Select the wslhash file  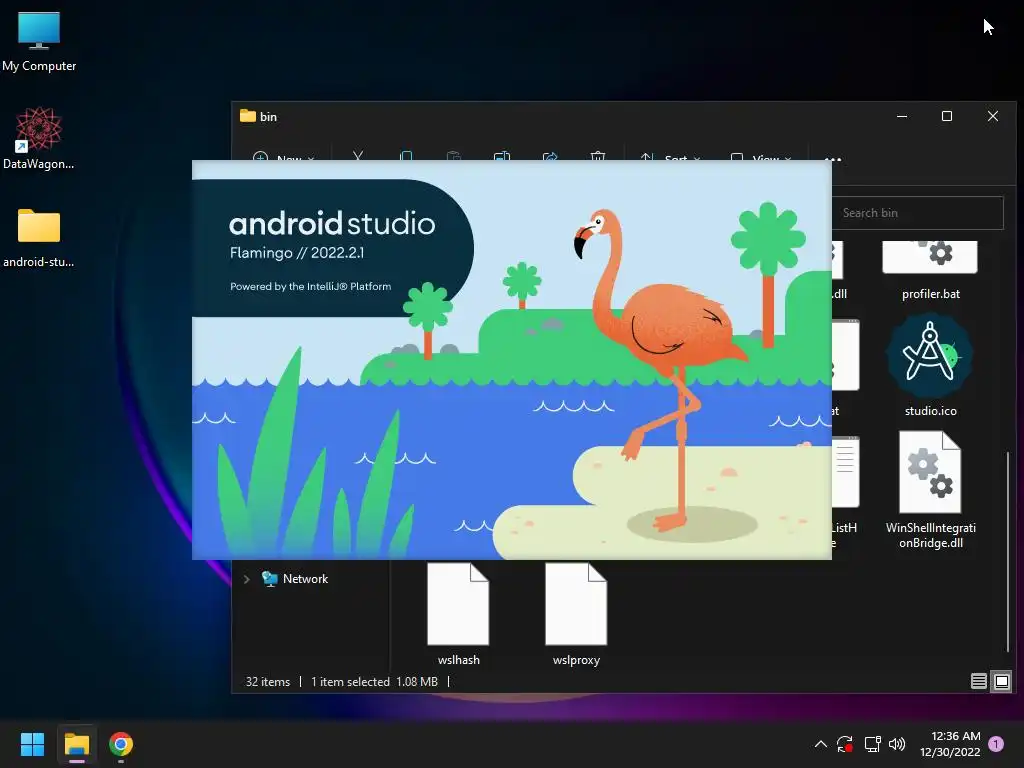458,614
